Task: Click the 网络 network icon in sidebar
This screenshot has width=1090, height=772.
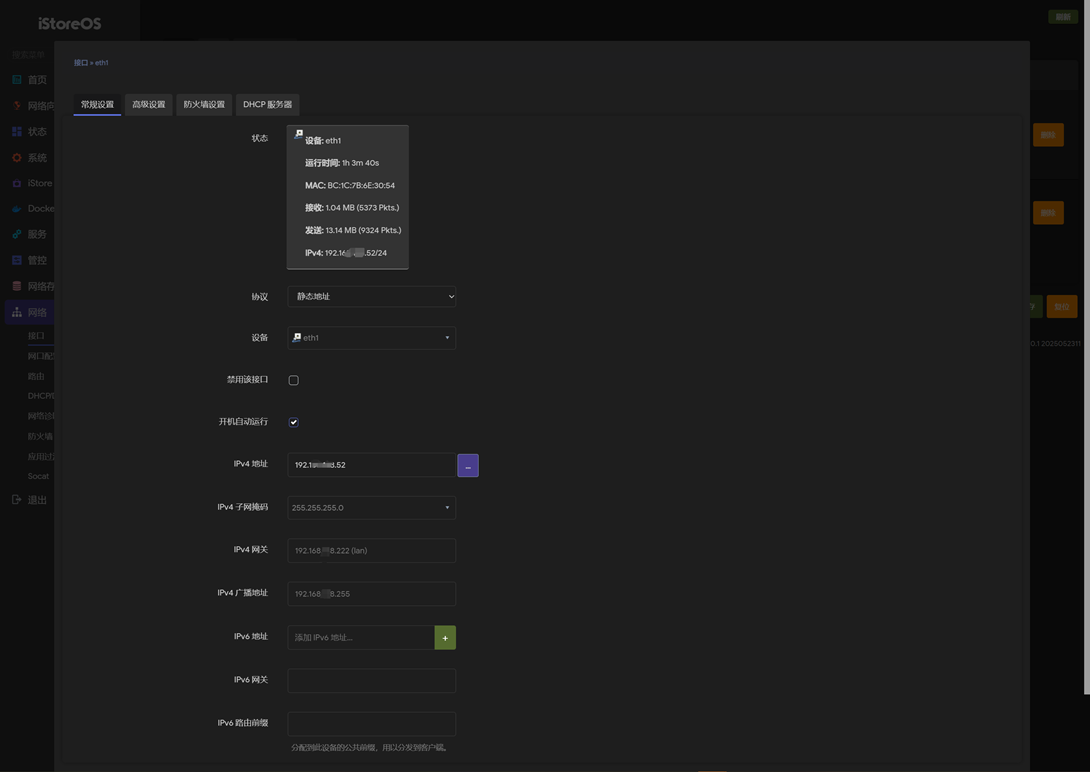Action: coord(17,312)
